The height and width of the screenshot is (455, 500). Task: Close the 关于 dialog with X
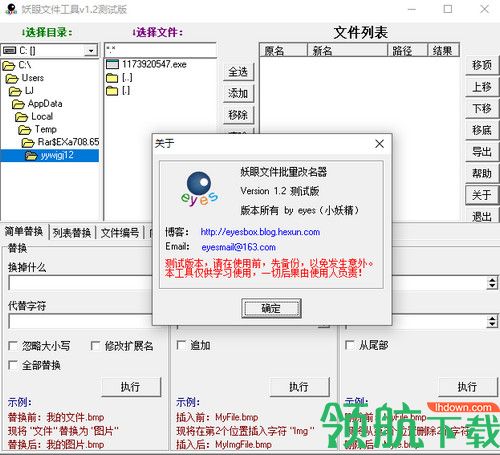coord(379,144)
